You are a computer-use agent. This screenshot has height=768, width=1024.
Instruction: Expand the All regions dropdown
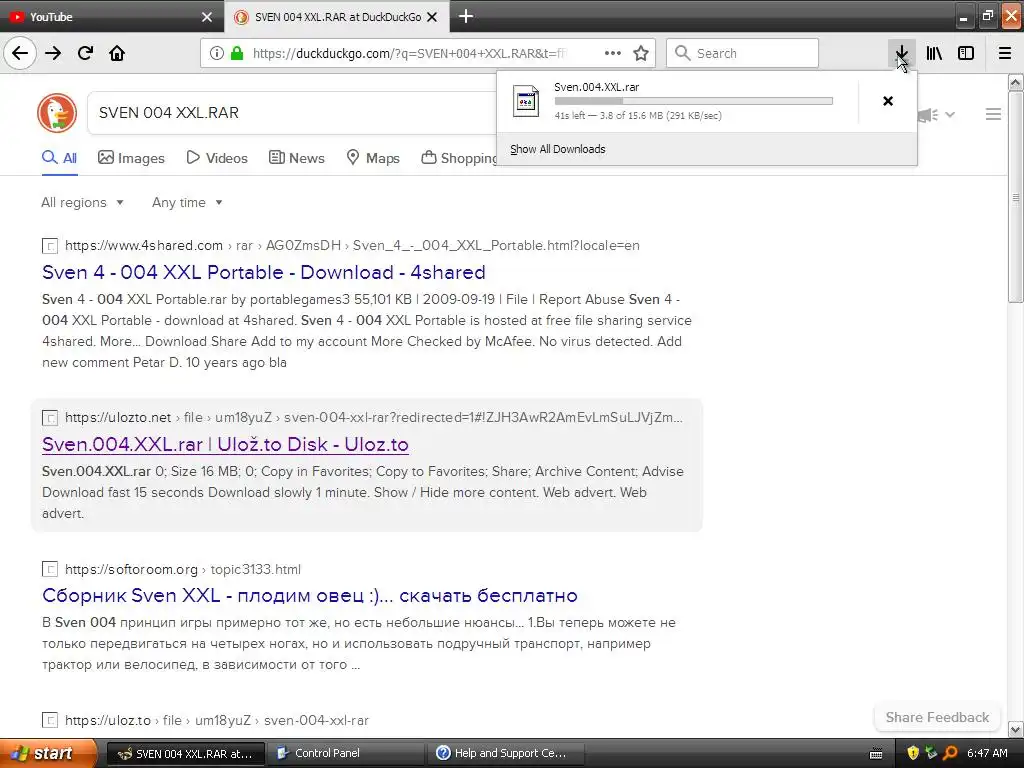point(82,202)
